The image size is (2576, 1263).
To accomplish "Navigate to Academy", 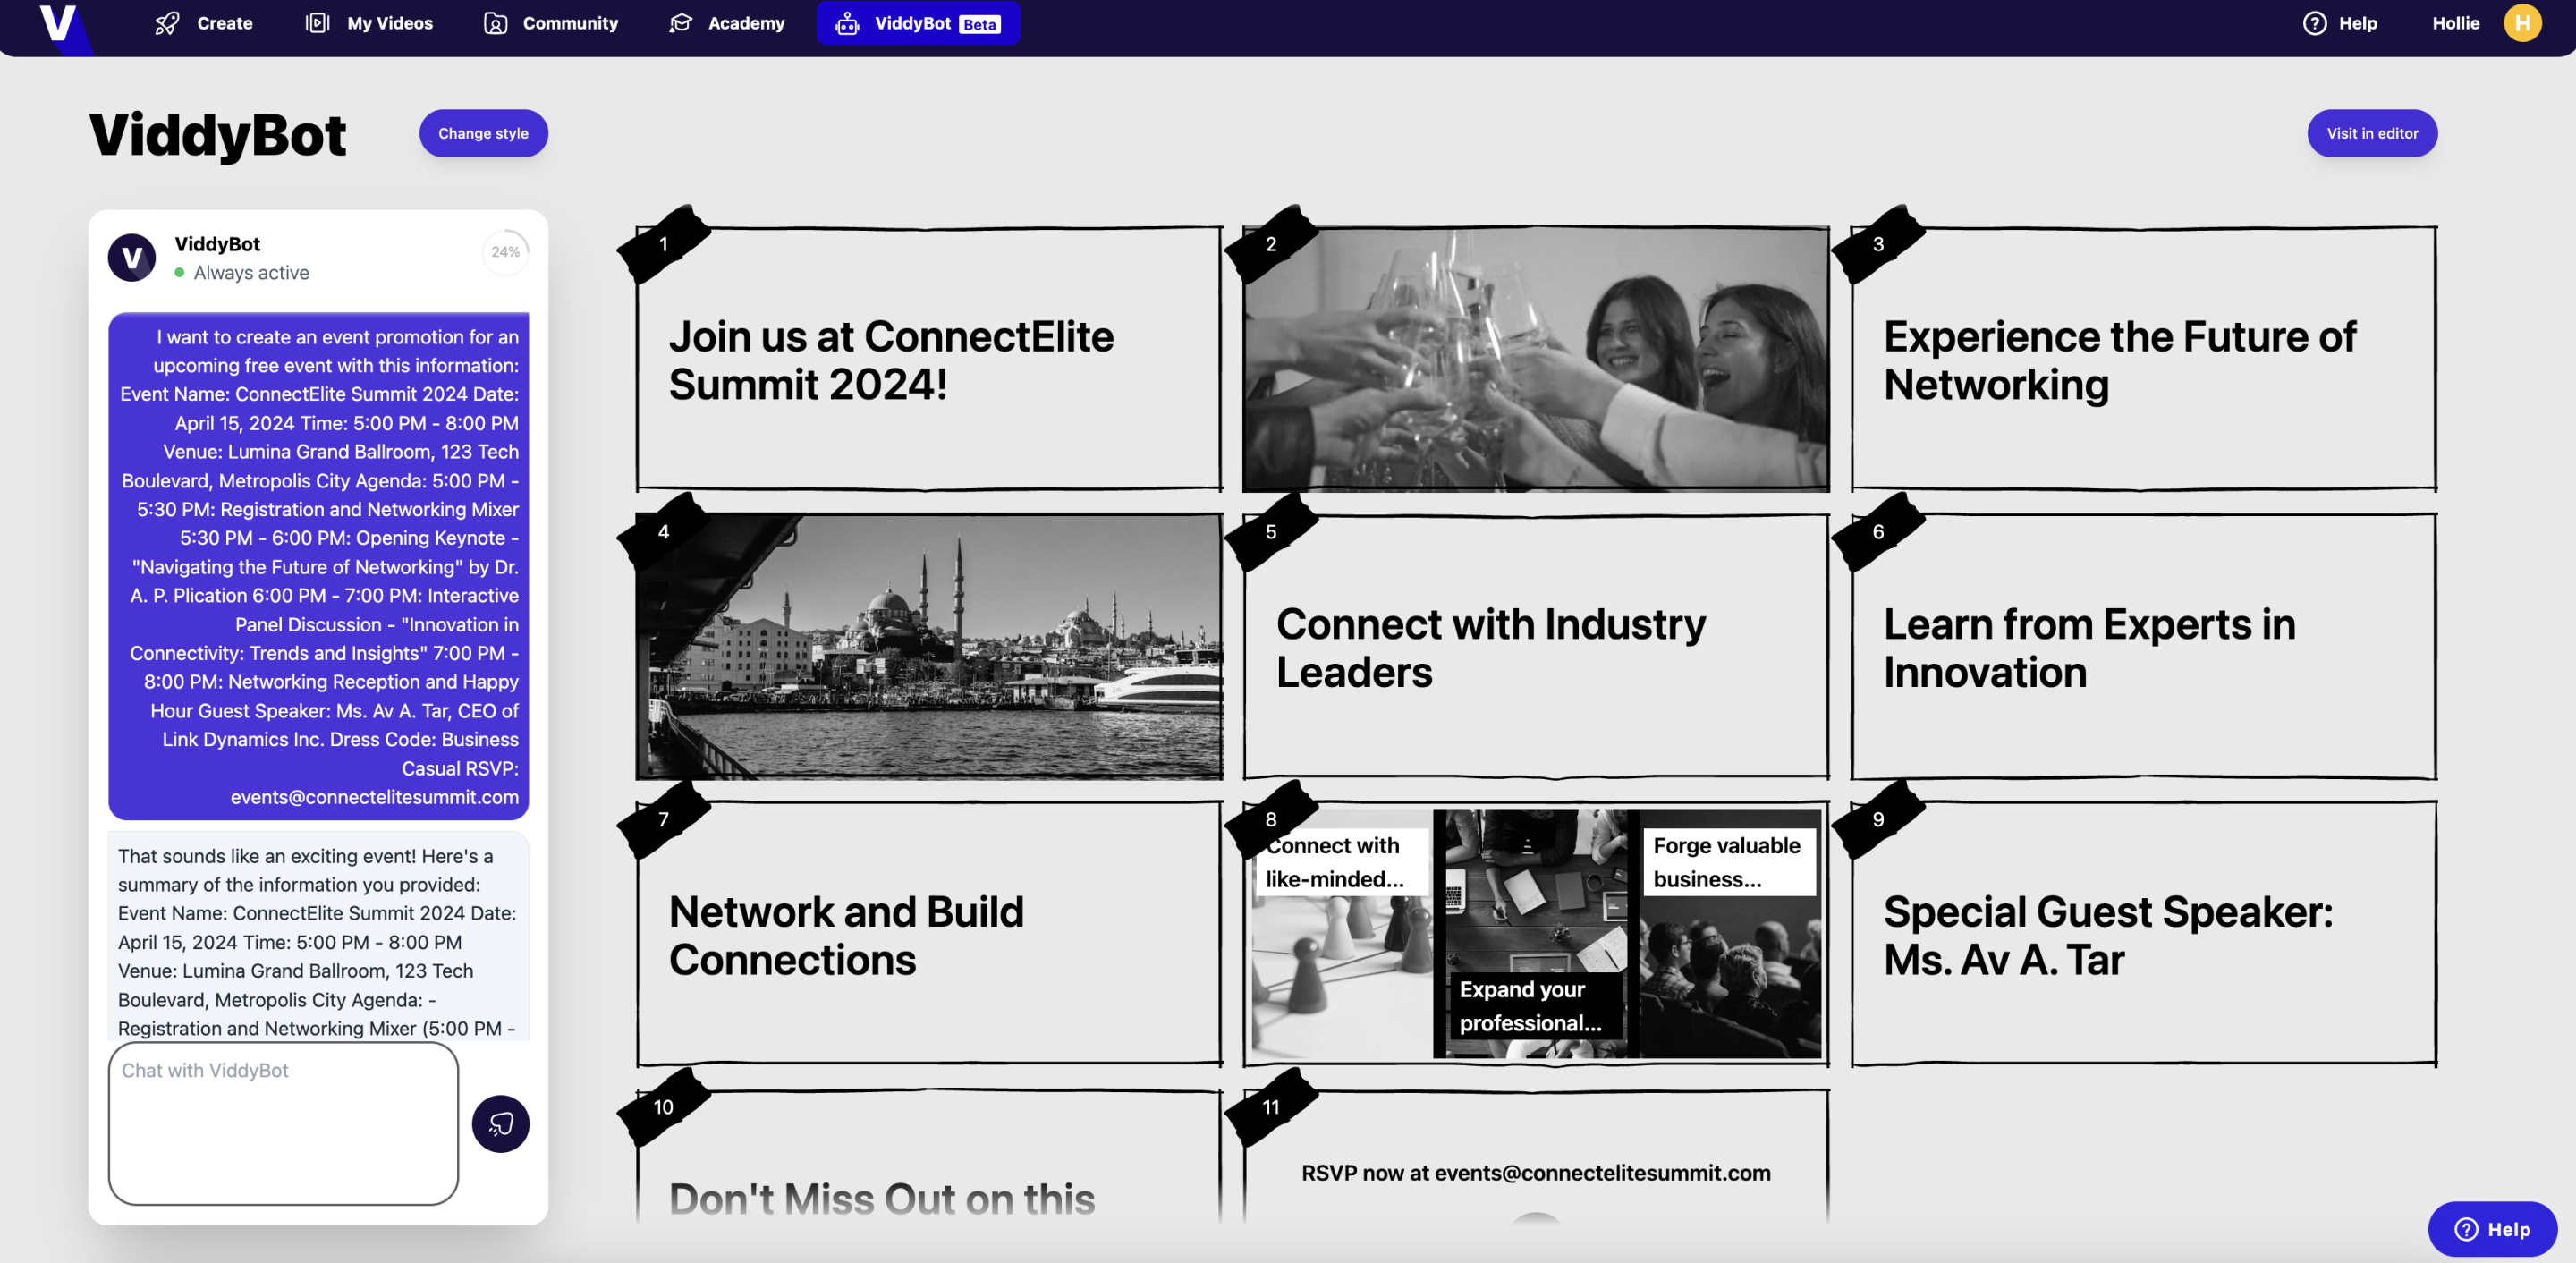I will click(726, 23).
